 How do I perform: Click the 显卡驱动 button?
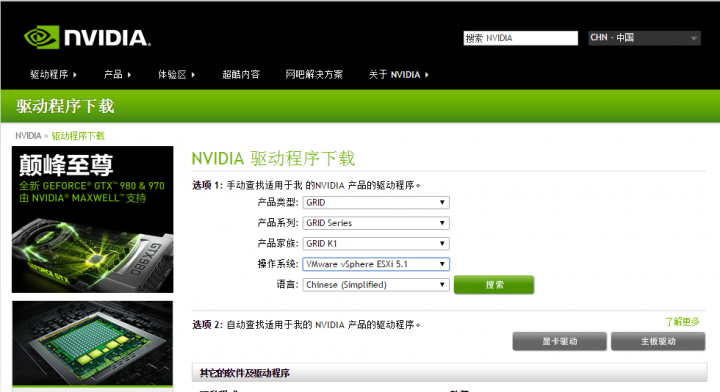[560, 342]
